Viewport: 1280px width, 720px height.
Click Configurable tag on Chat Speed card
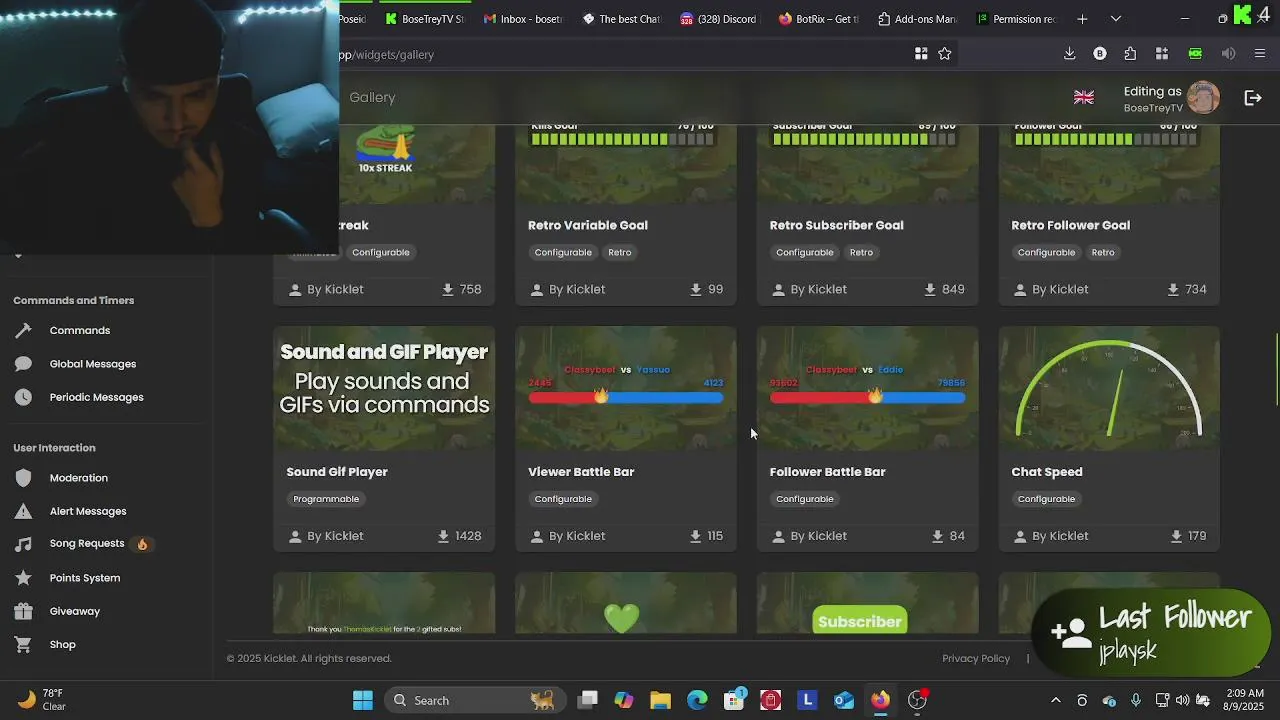1046,499
